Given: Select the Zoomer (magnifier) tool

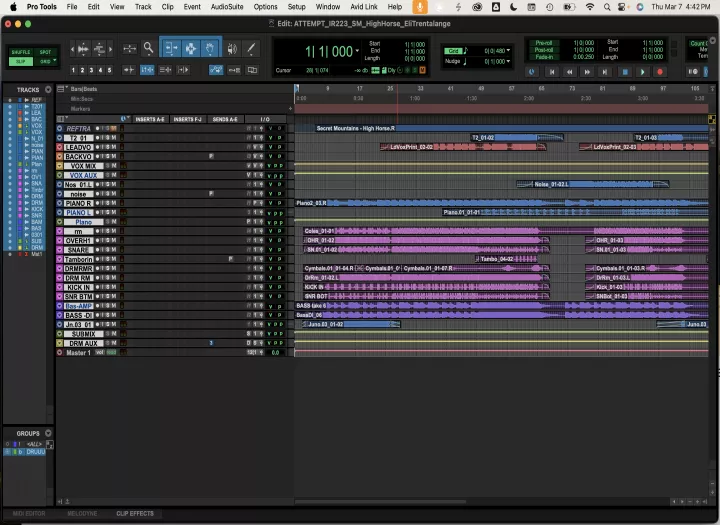Looking at the screenshot, I should click(148, 48).
